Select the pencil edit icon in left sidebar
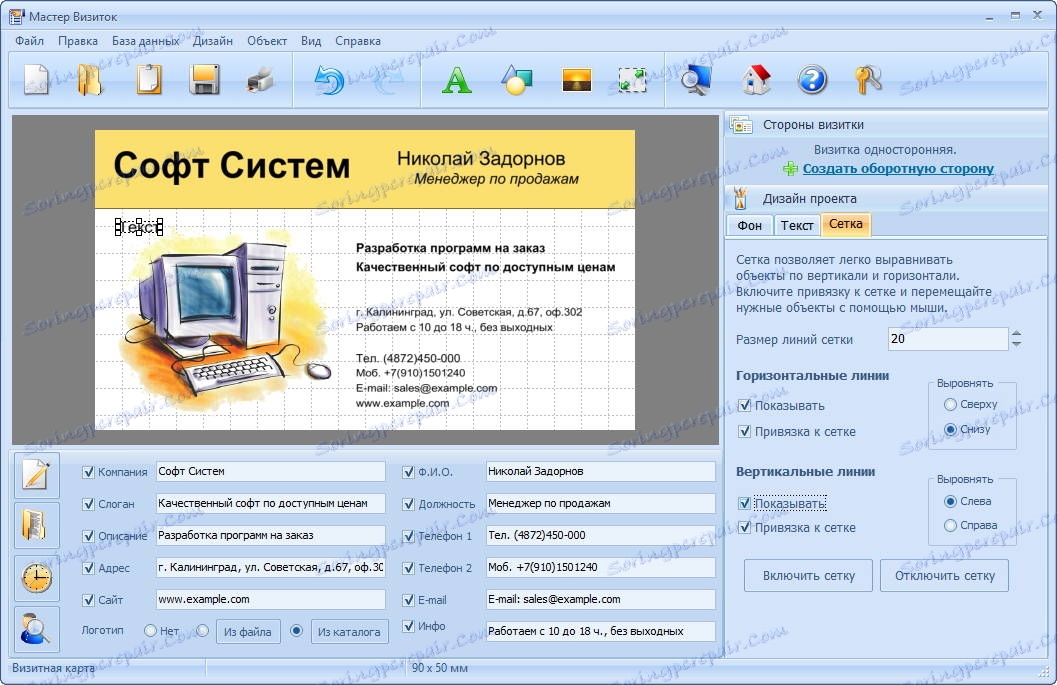The height and width of the screenshot is (685, 1057). point(35,473)
